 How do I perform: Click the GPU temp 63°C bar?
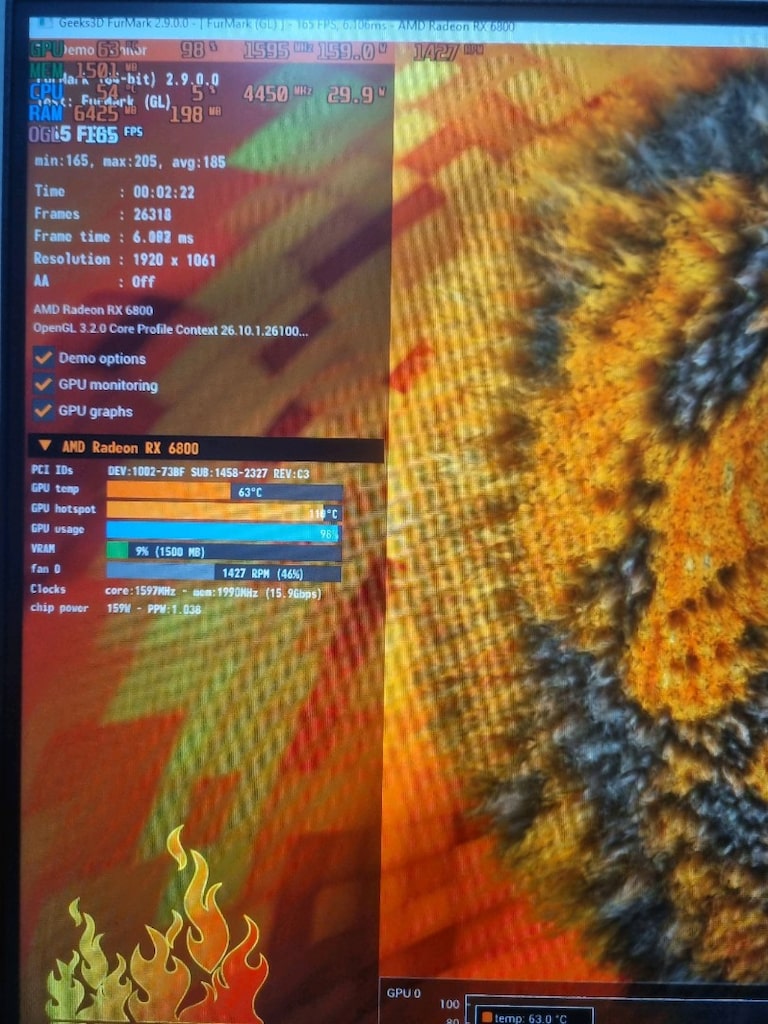pos(224,492)
